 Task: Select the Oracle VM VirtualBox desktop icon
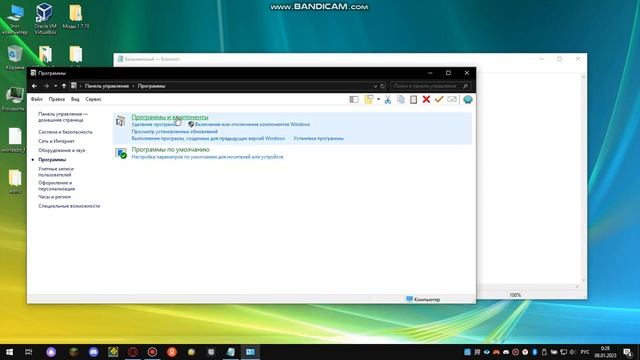[x=44, y=18]
